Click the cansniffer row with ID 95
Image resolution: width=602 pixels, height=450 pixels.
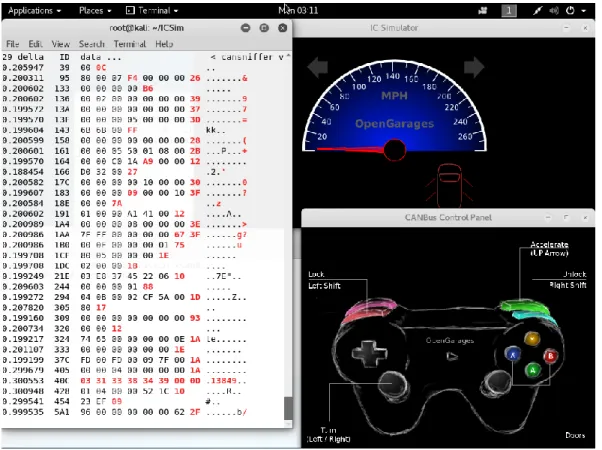click(x=125, y=78)
